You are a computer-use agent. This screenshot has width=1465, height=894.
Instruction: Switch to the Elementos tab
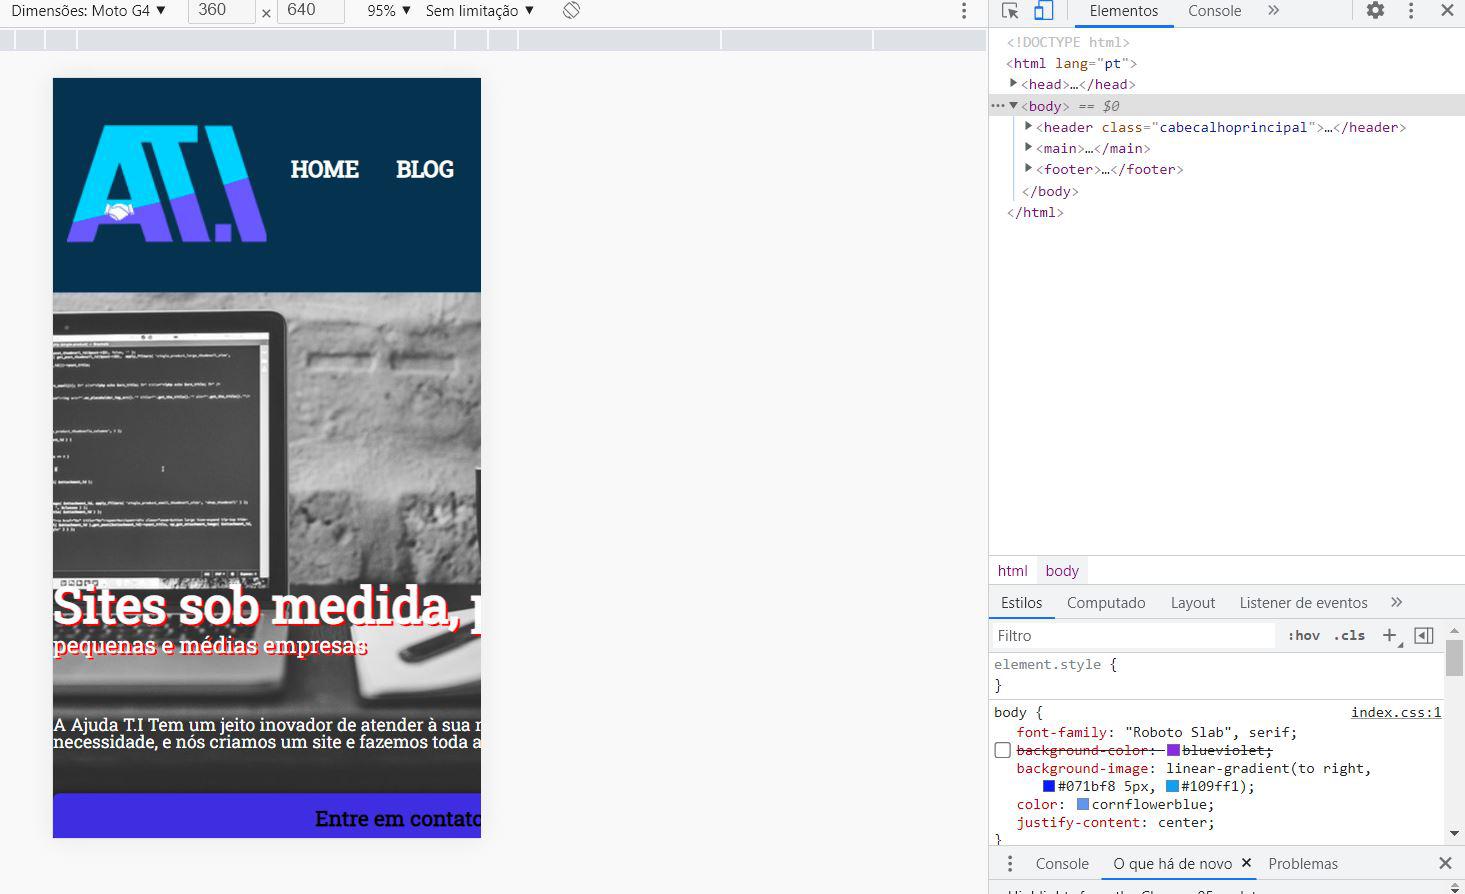click(1124, 11)
